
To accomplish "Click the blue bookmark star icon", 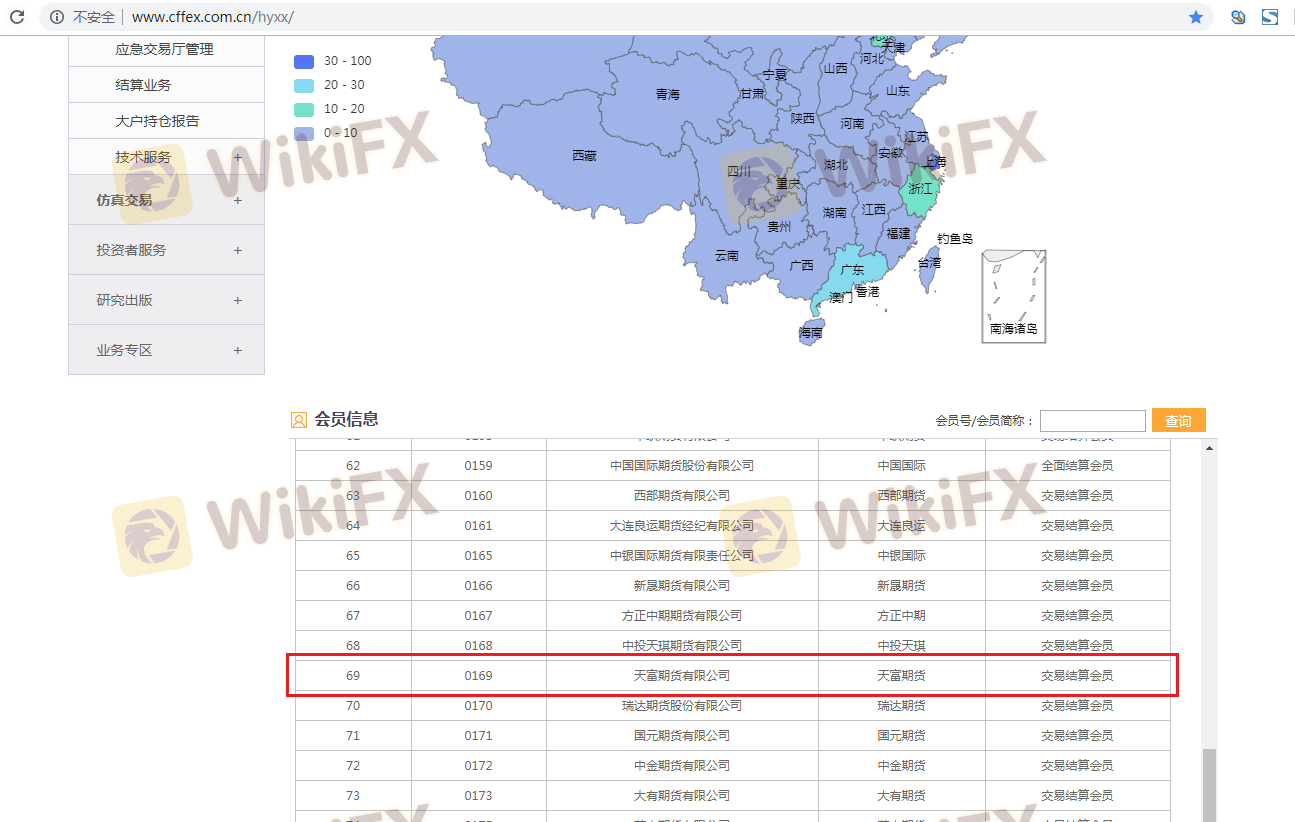I will pyautogui.click(x=1196, y=17).
